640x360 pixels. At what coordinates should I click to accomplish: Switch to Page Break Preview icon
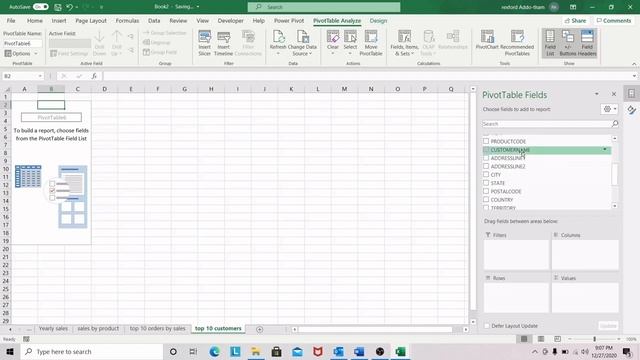pyautogui.click(x=558, y=339)
